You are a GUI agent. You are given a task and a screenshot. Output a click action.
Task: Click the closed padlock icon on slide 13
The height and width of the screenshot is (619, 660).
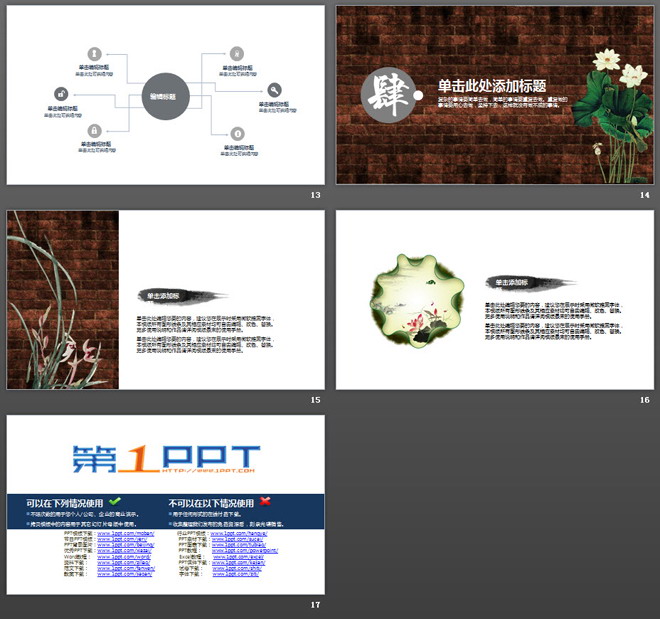pyautogui.click(x=94, y=131)
